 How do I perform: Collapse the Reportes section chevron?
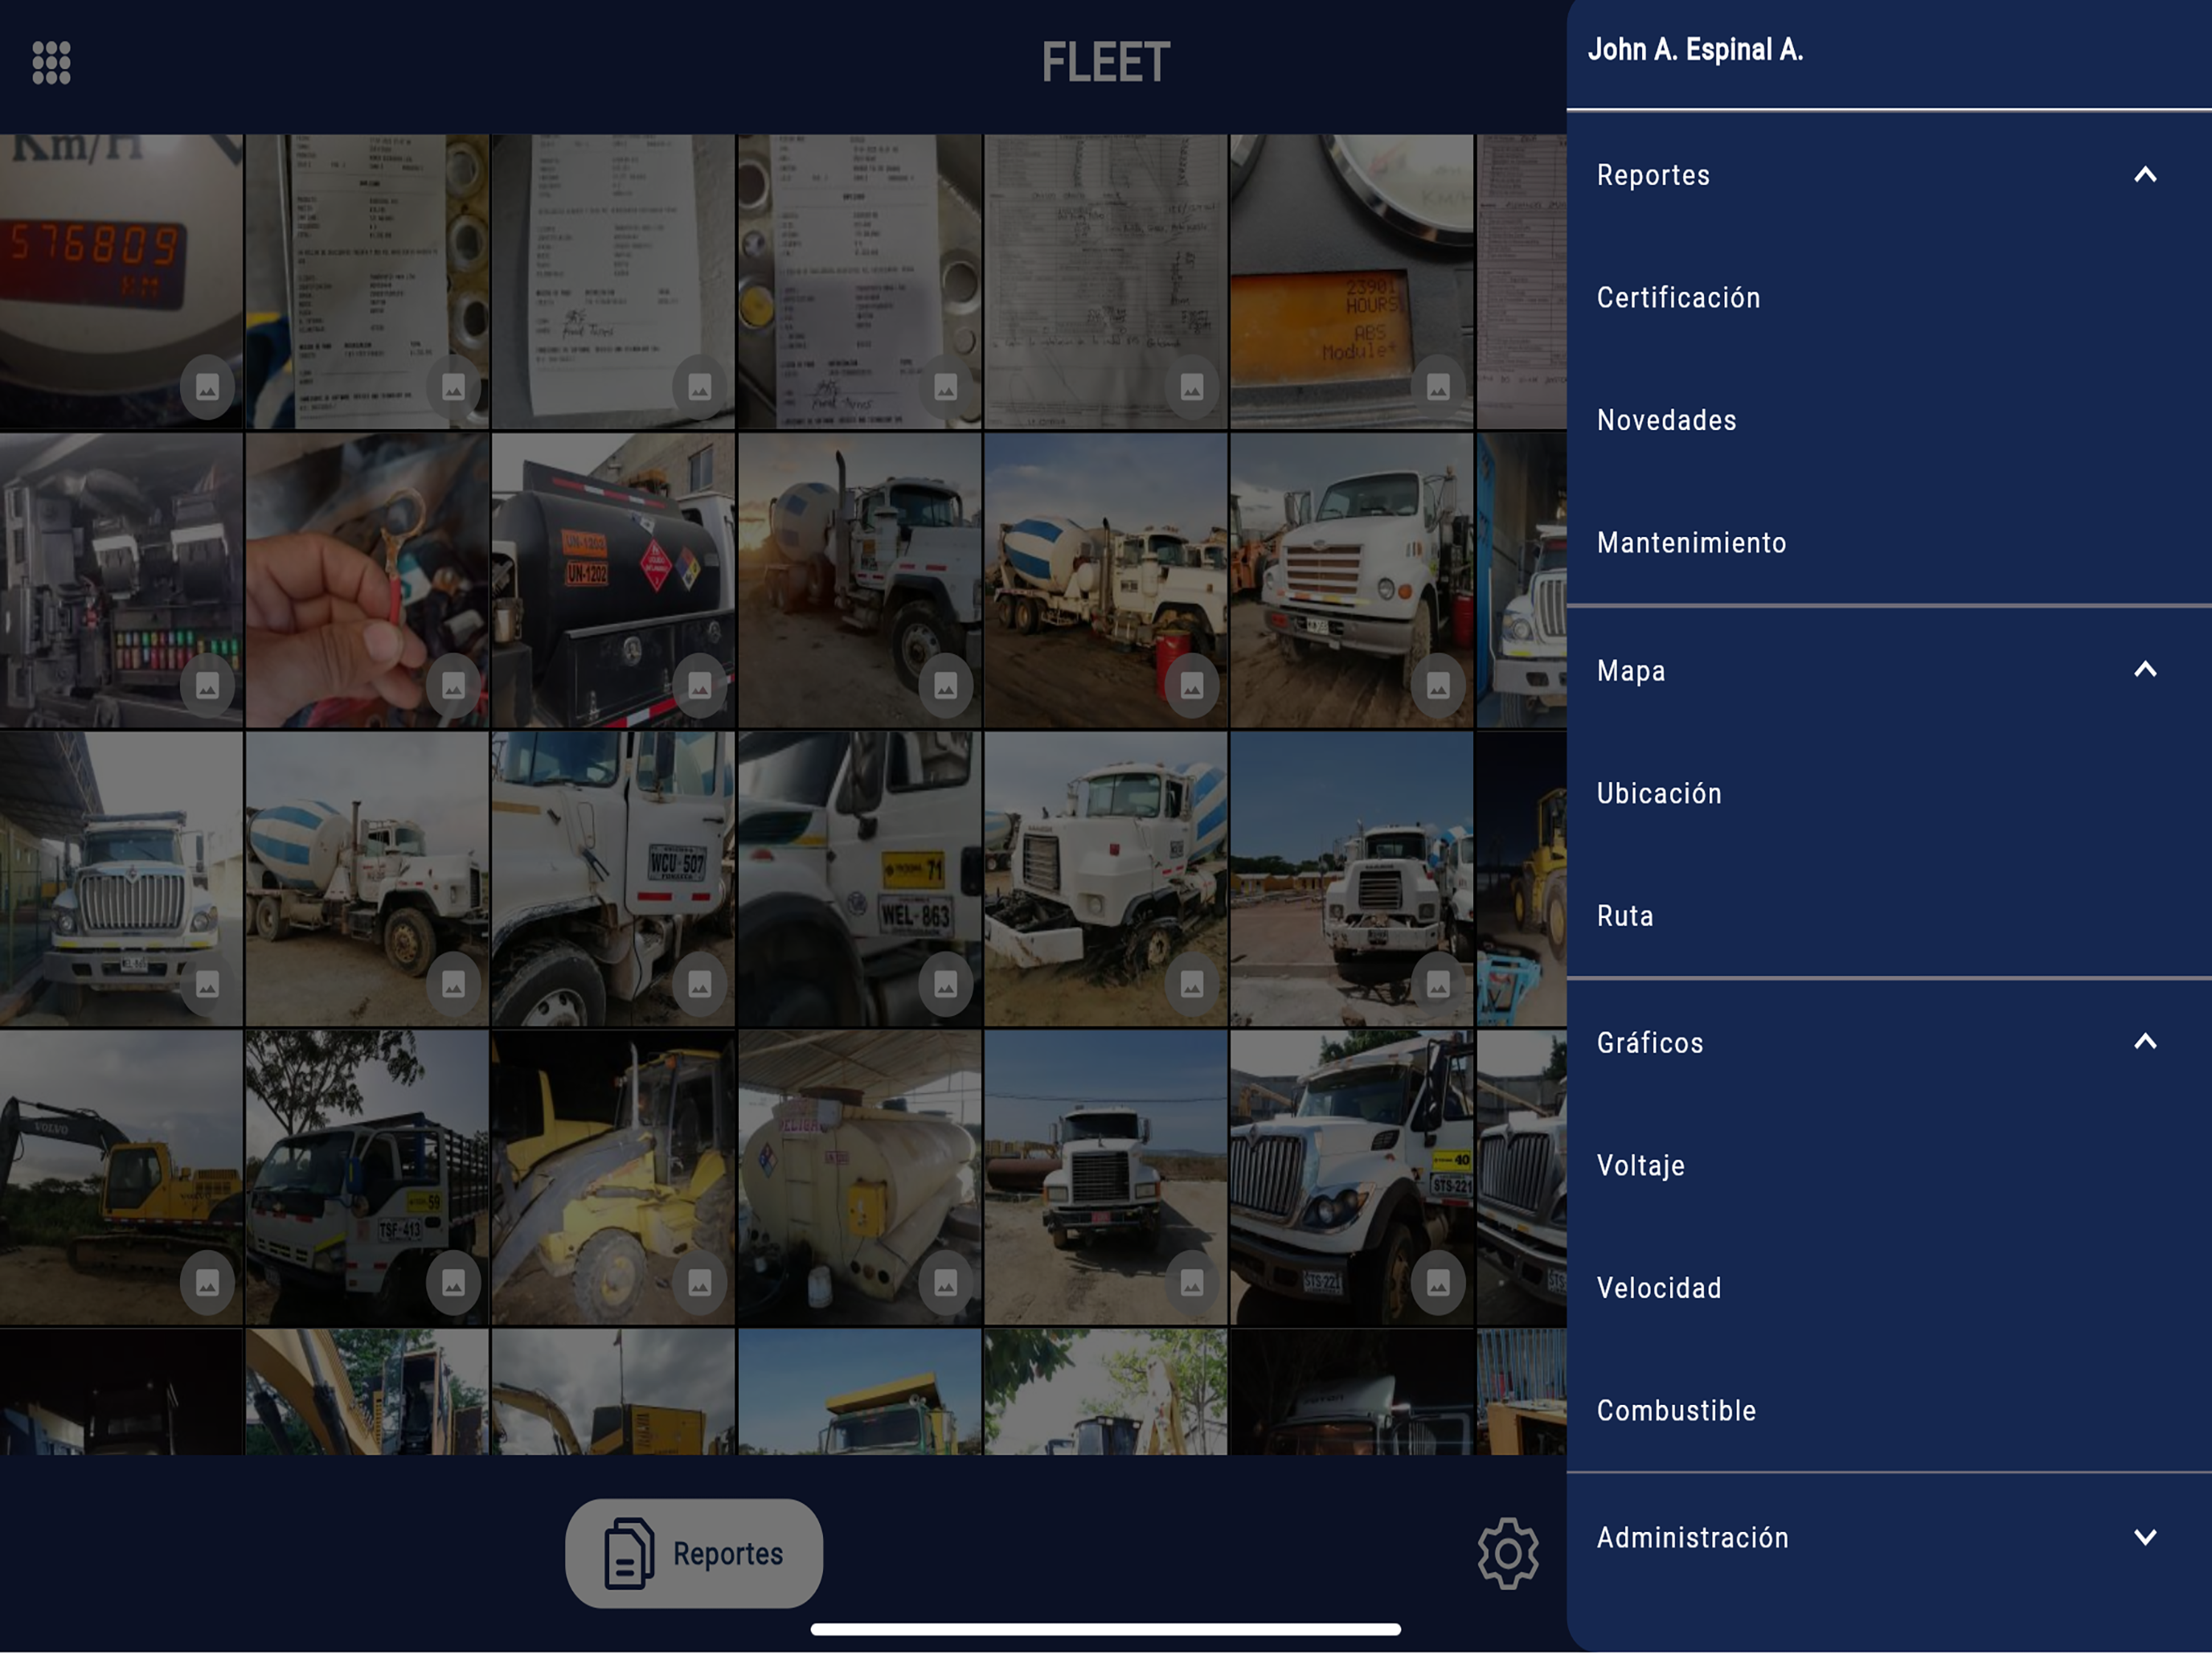(2144, 175)
